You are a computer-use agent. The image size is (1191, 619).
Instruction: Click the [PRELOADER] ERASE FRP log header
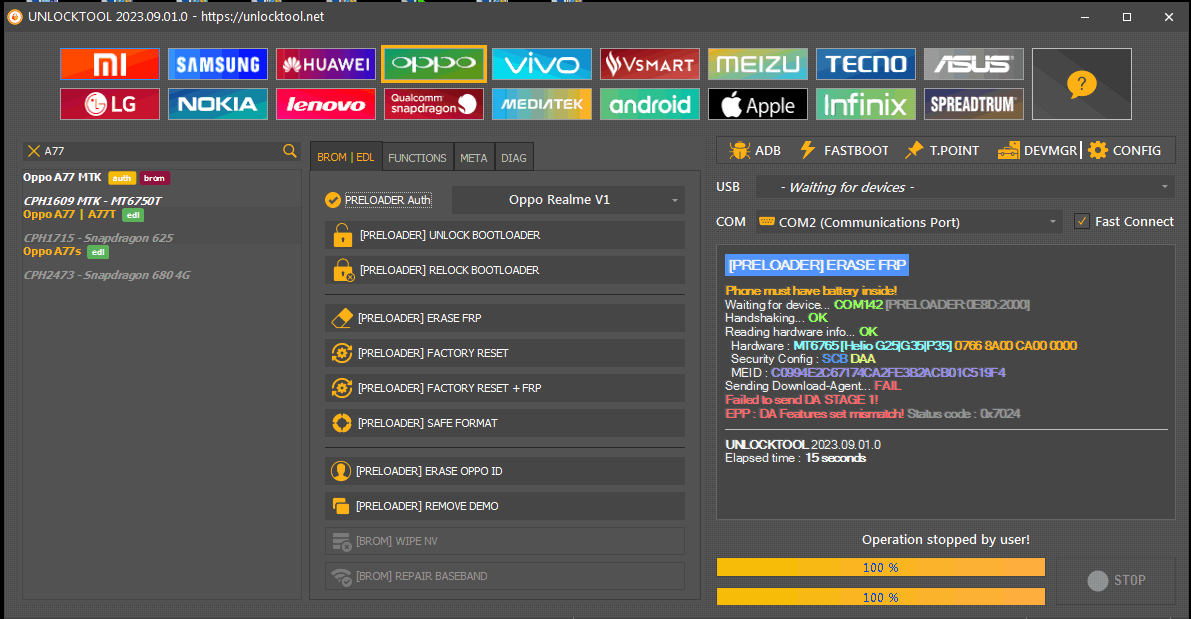click(817, 265)
